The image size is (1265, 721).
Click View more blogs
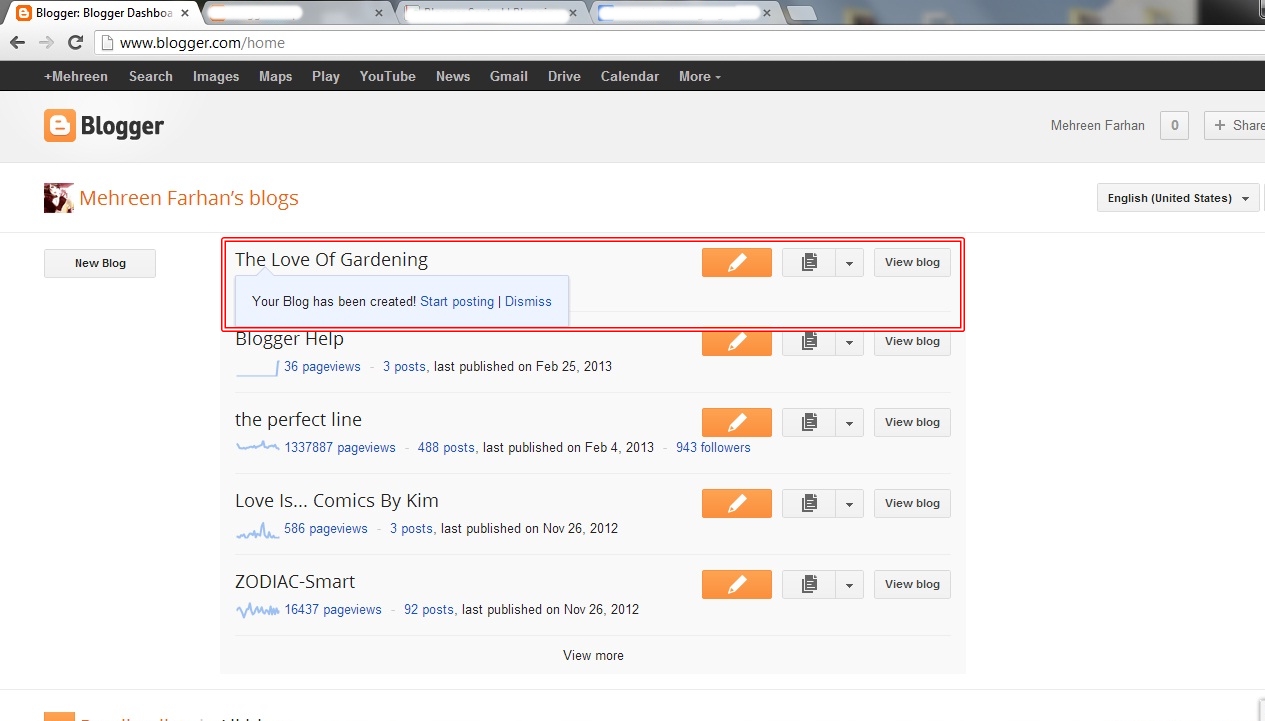[x=593, y=656]
